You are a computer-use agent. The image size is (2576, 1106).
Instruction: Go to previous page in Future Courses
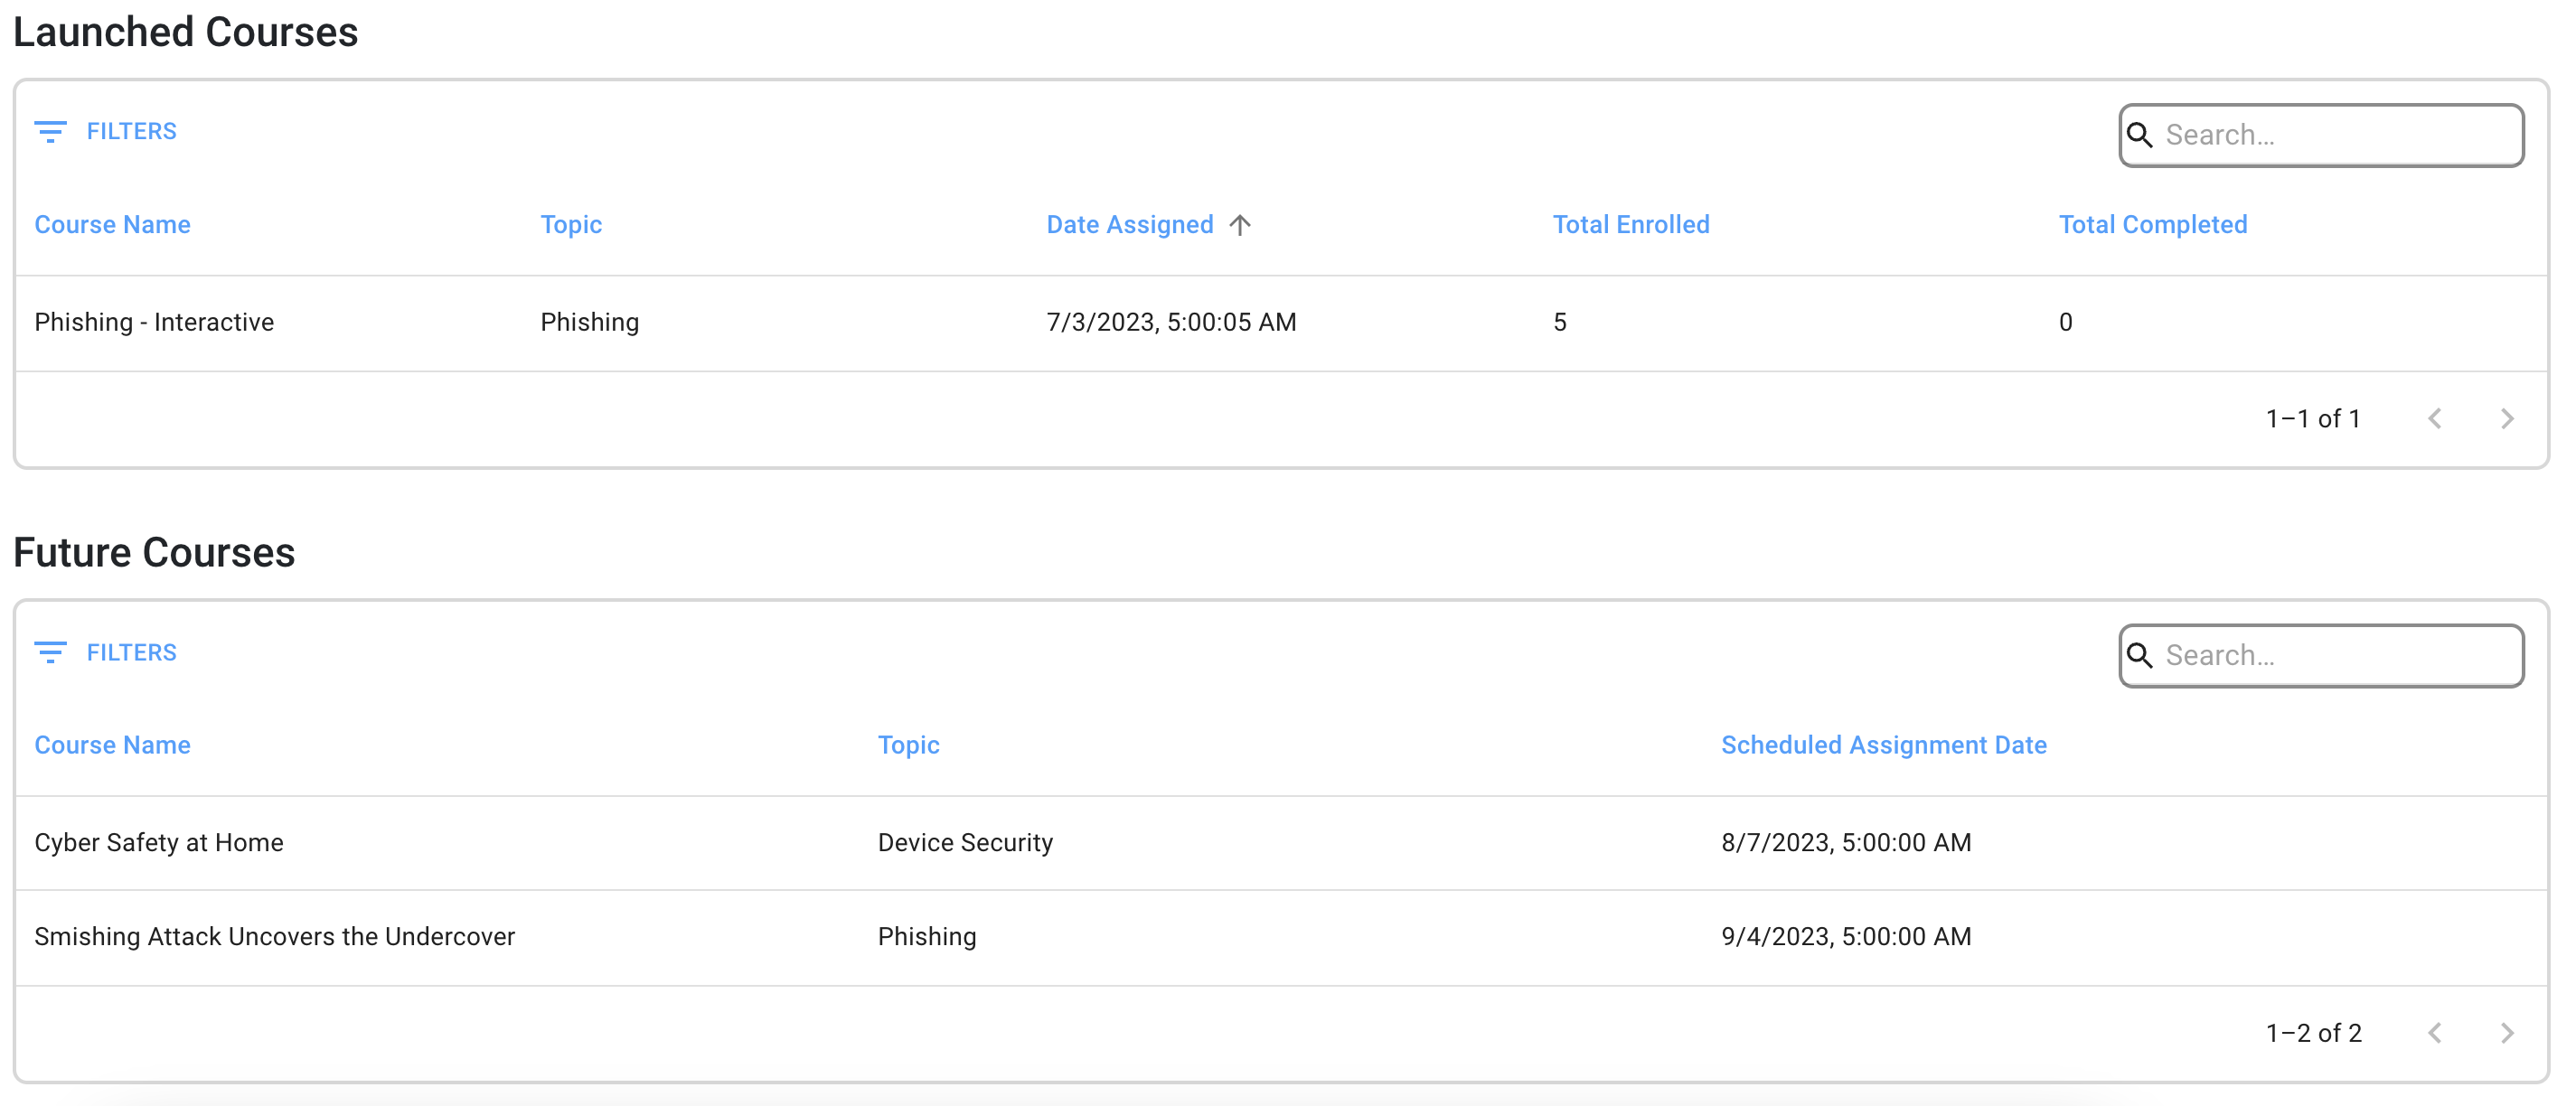coord(2435,1033)
